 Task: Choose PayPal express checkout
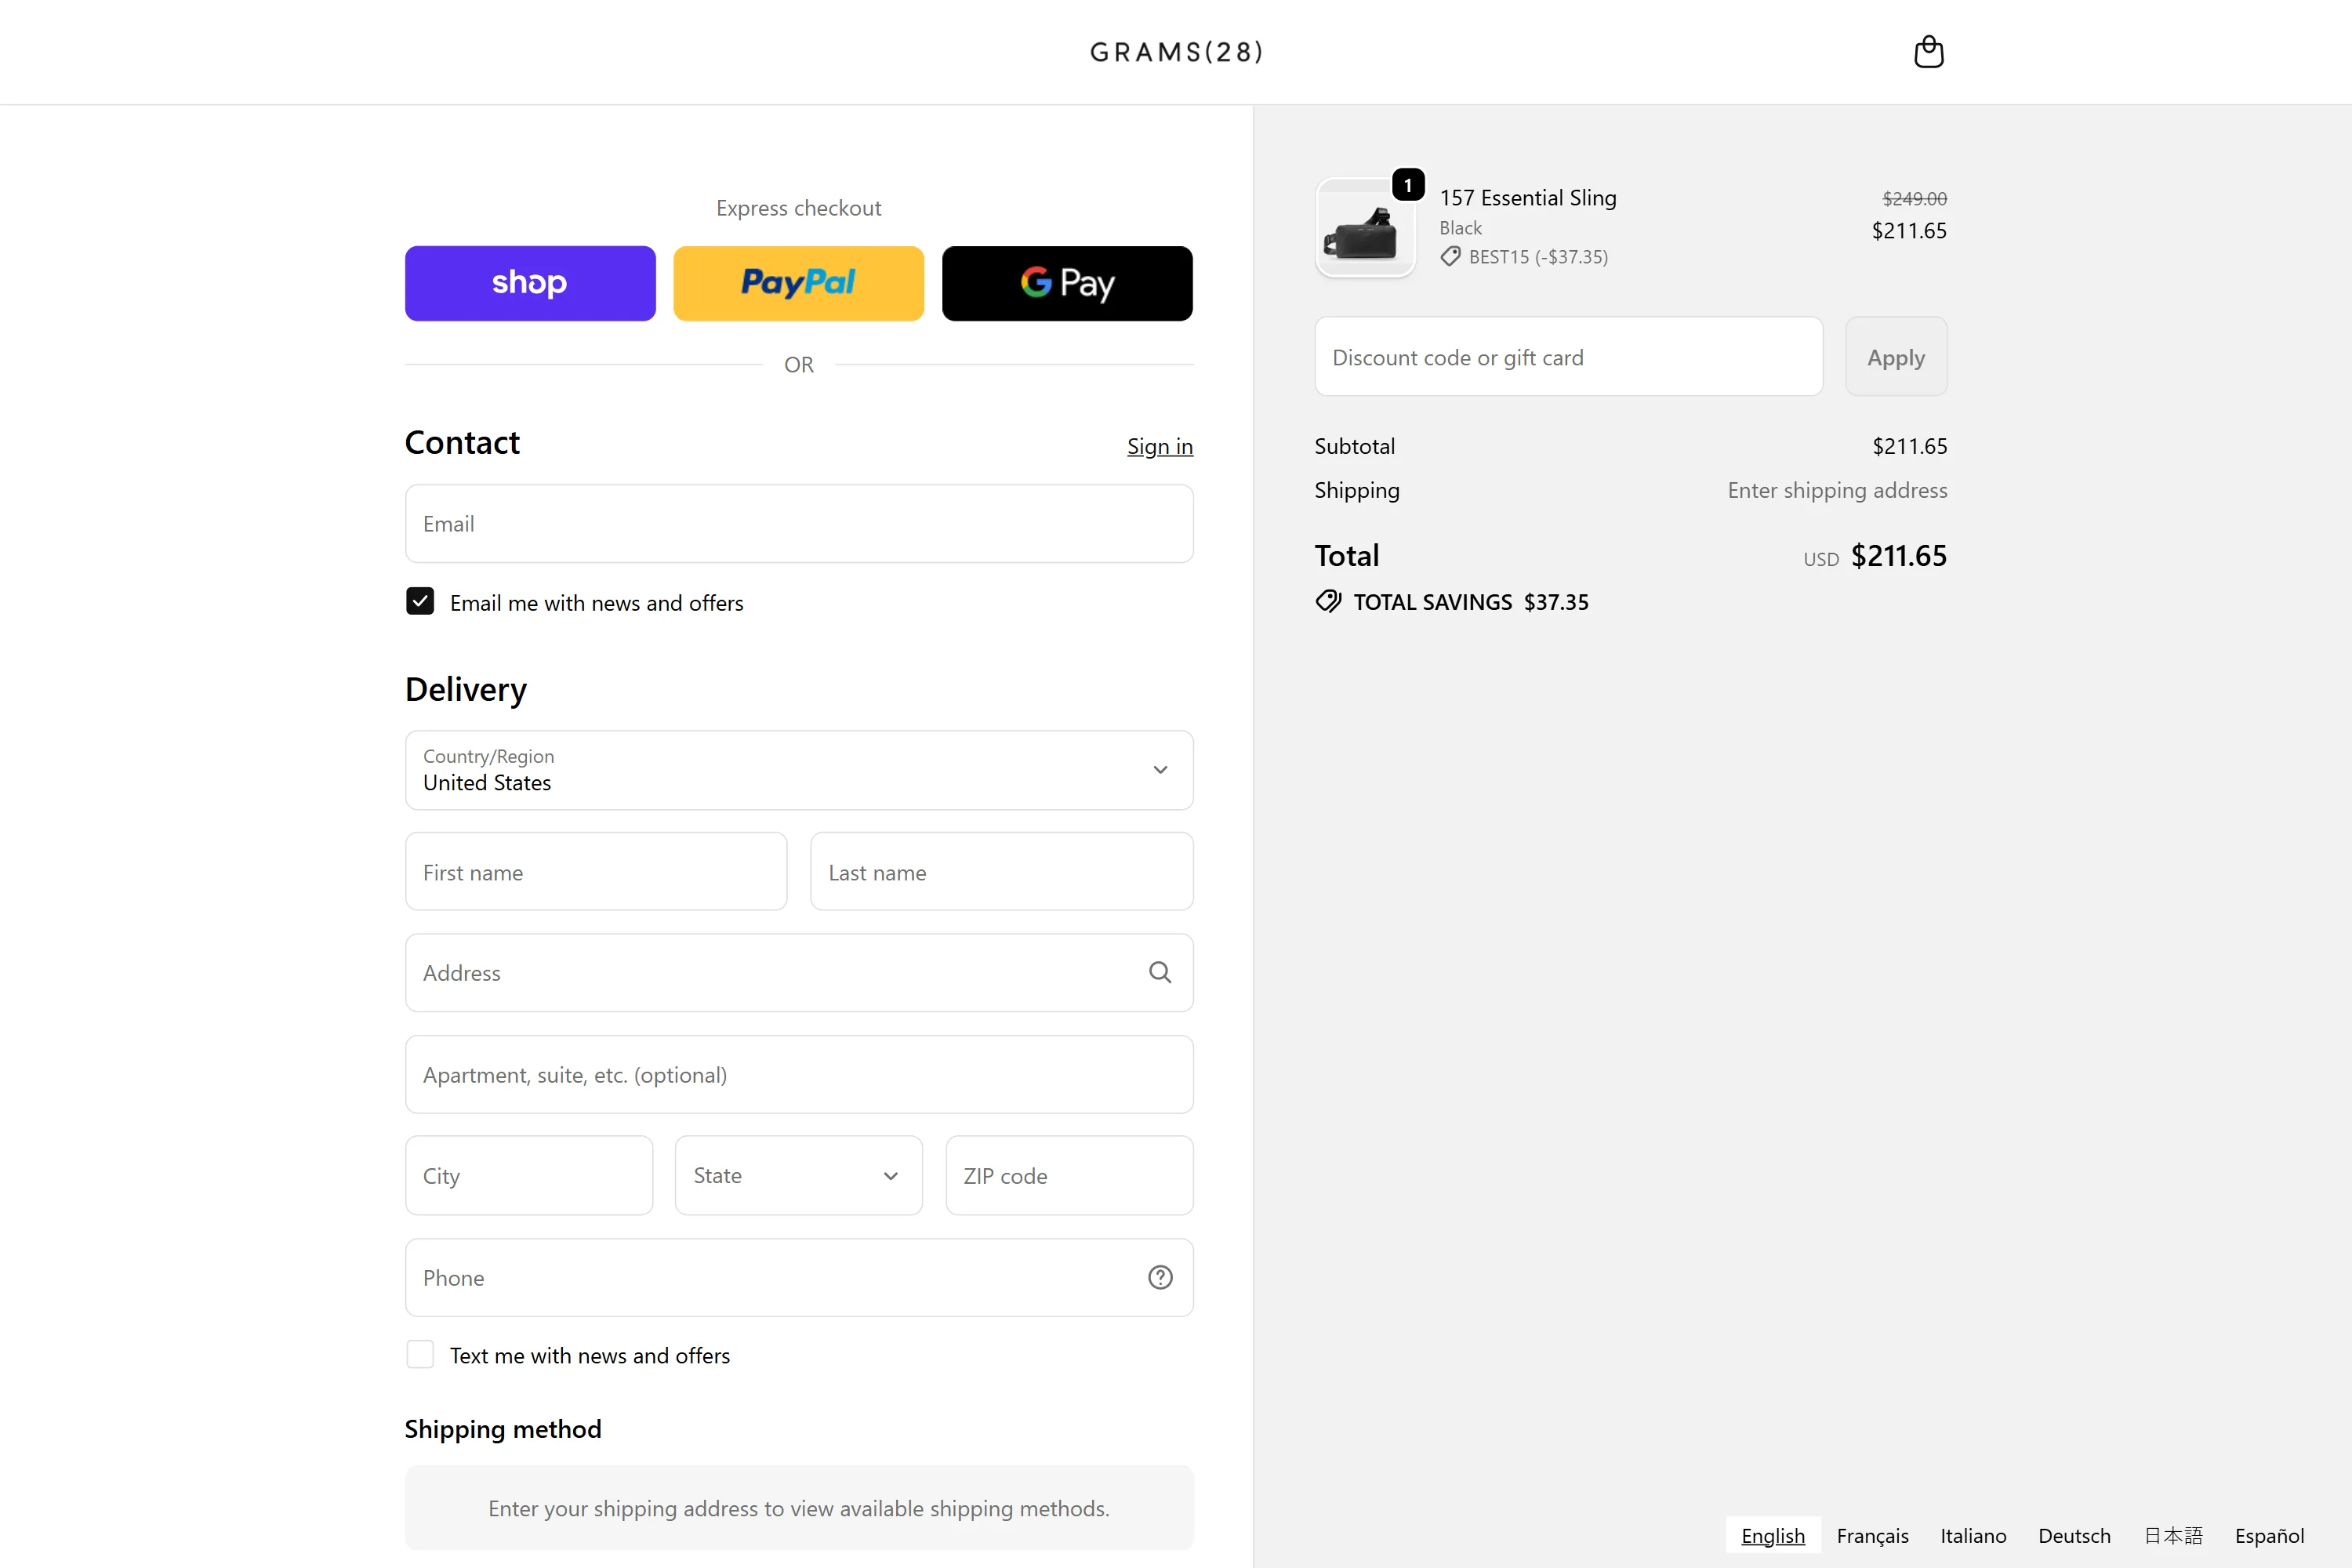(798, 283)
